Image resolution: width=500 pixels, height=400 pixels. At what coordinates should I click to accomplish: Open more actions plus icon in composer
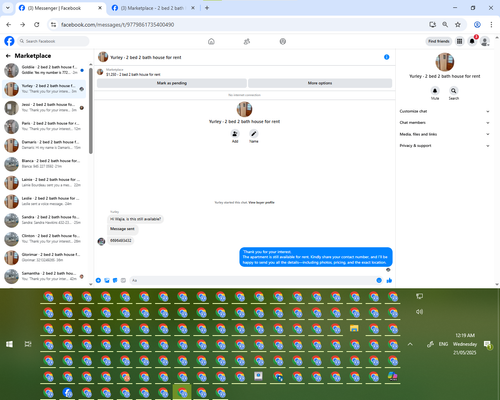pyautogui.click(x=98, y=280)
